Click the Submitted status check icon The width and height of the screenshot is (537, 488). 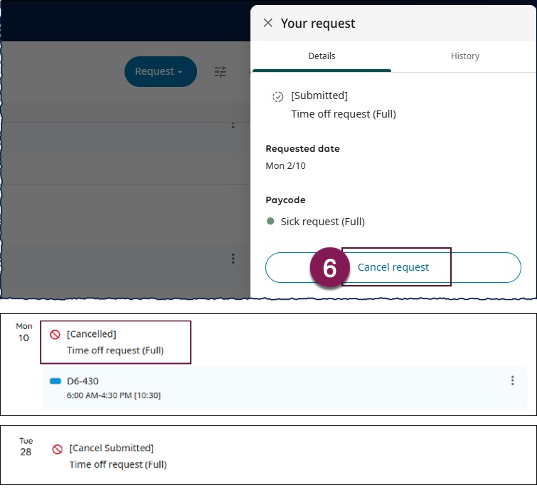click(x=278, y=97)
